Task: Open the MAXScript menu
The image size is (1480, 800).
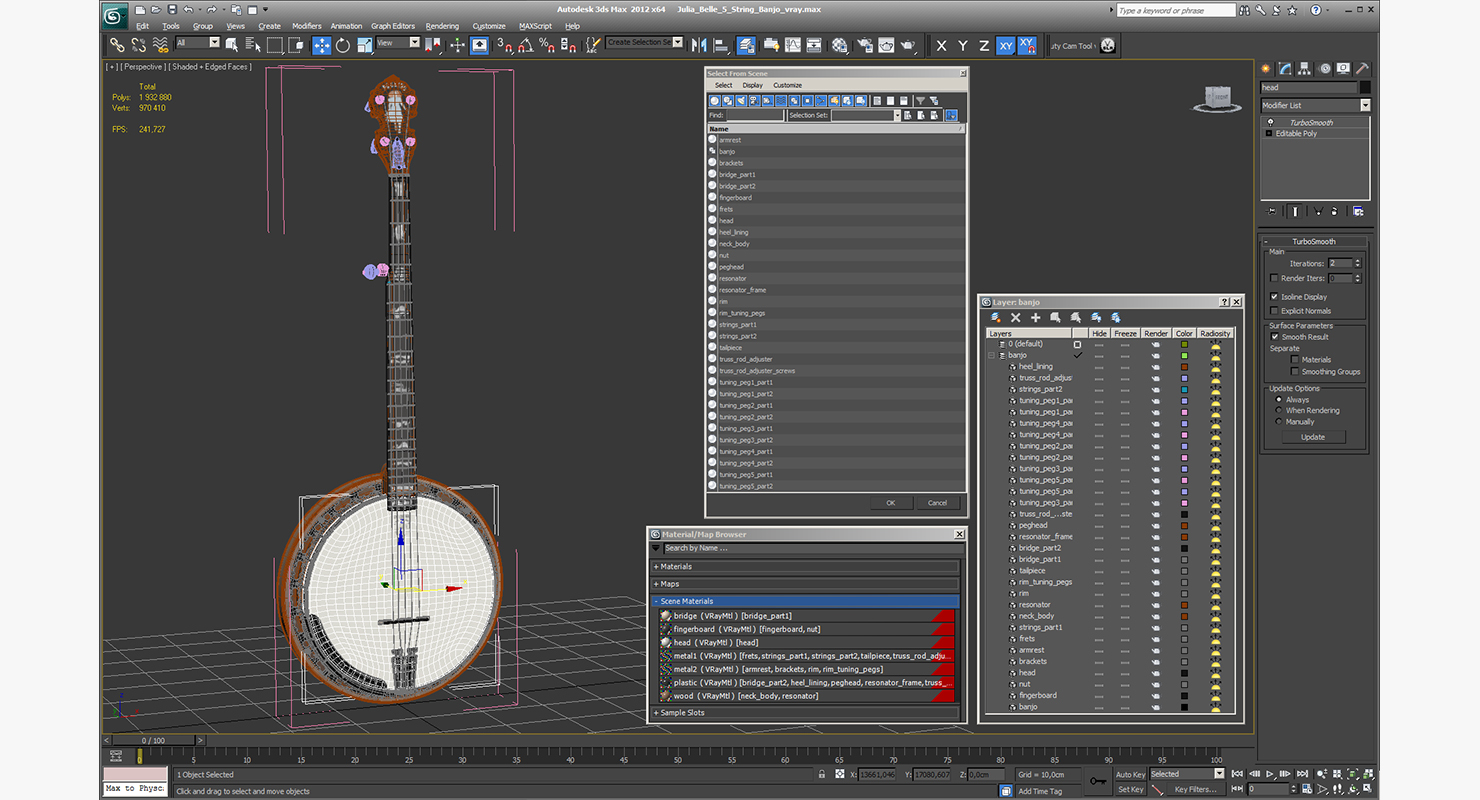Action: point(535,26)
